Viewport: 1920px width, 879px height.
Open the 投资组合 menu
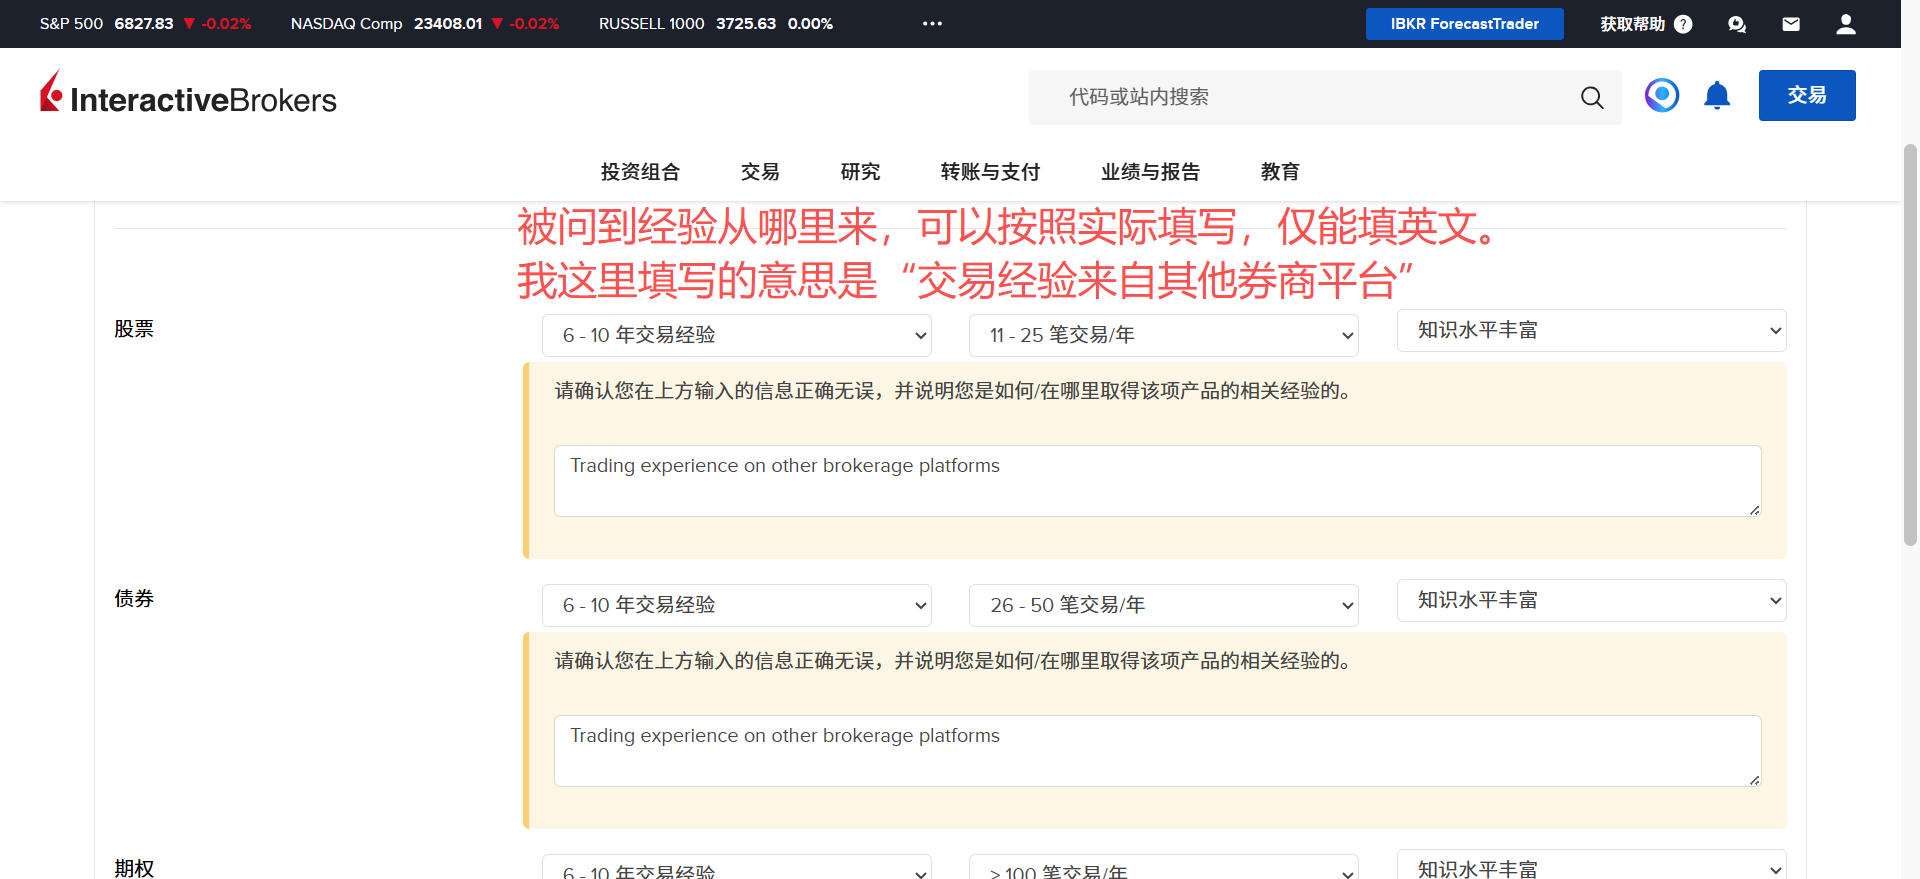point(640,172)
